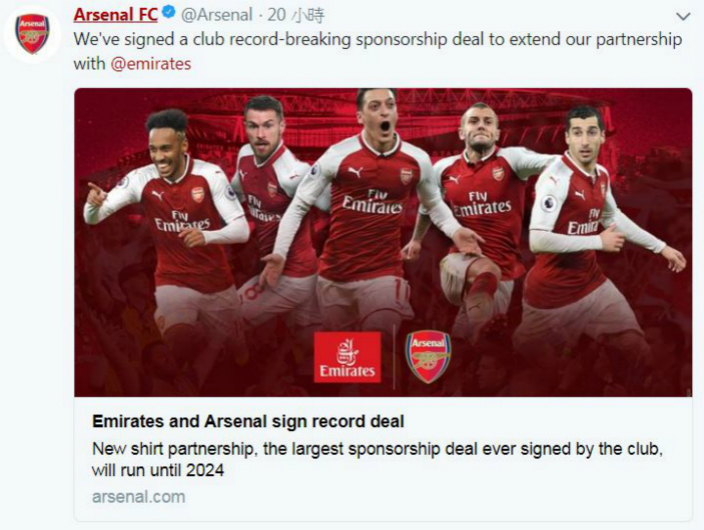Screen dimensions: 704x530
Task: Open the tweet timestamp 20 小時
Action: pyautogui.click(x=296, y=15)
